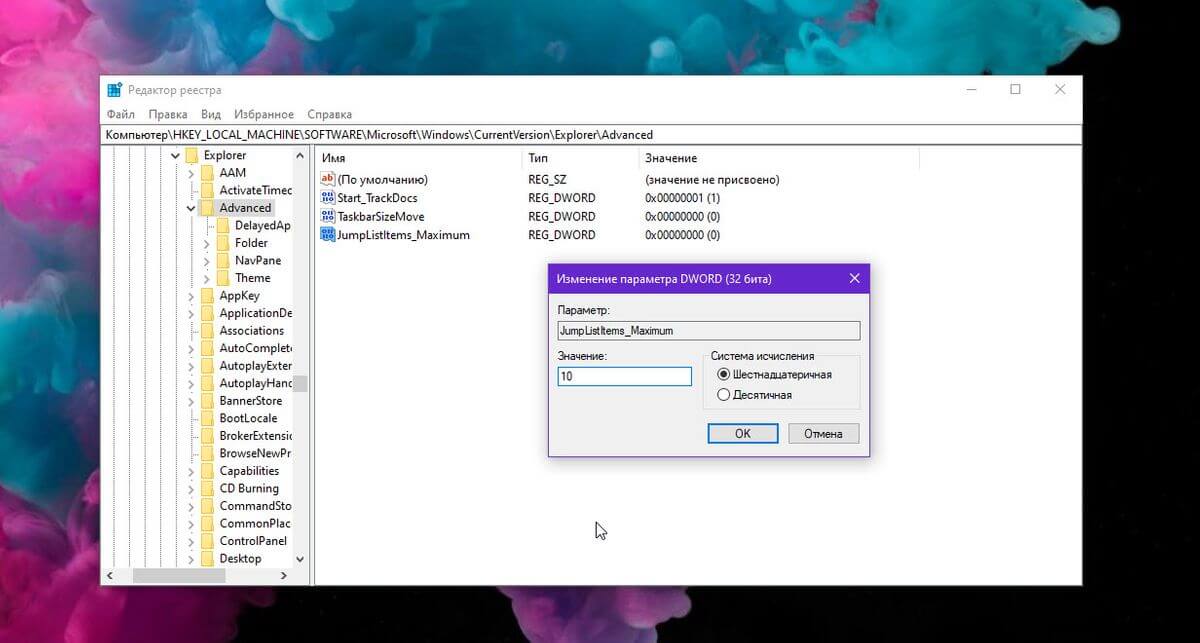The image size is (1200, 643).
Task: Open the Правка menu
Action: coord(168,114)
